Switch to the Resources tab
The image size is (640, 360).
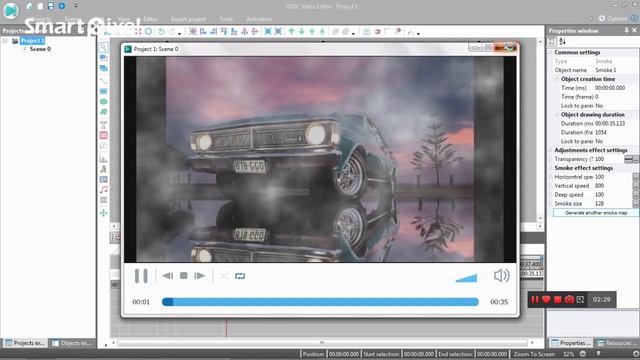tap(617, 343)
